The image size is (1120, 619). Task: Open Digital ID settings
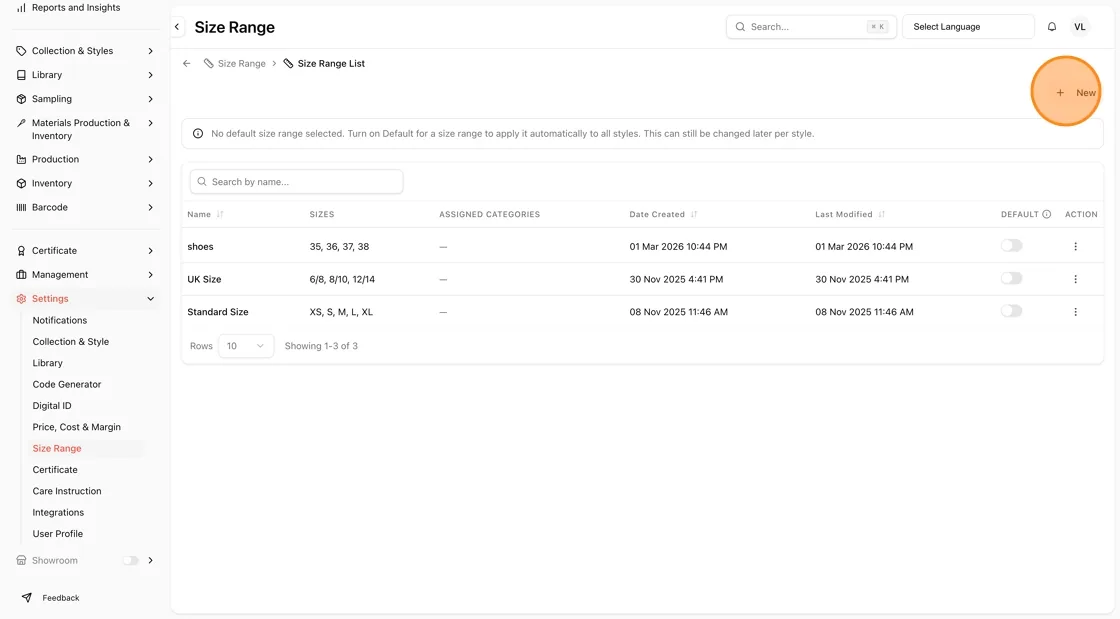(x=51, y=406)
